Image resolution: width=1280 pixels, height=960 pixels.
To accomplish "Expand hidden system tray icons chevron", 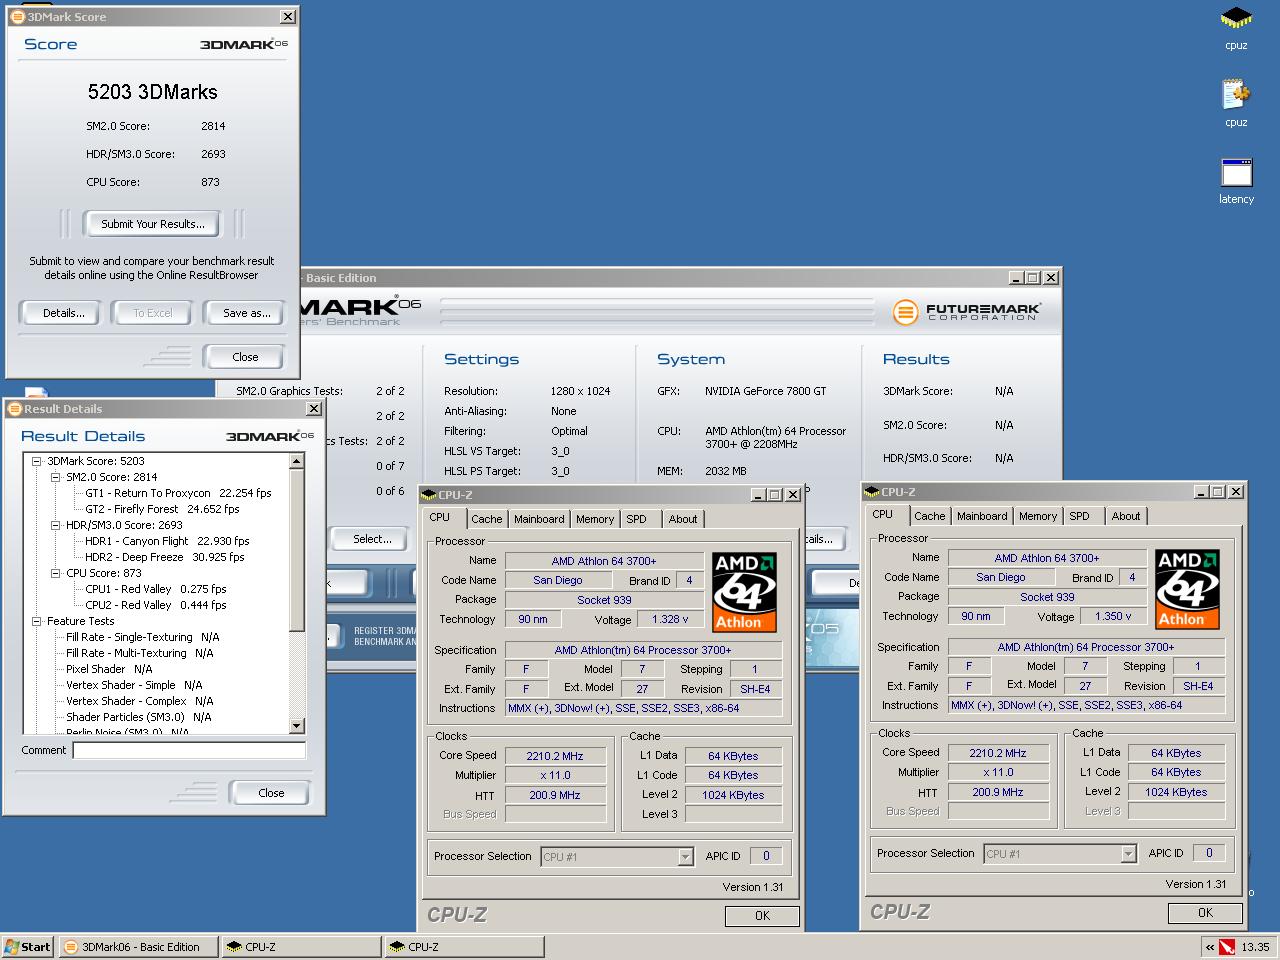I will pos(1209,947).
